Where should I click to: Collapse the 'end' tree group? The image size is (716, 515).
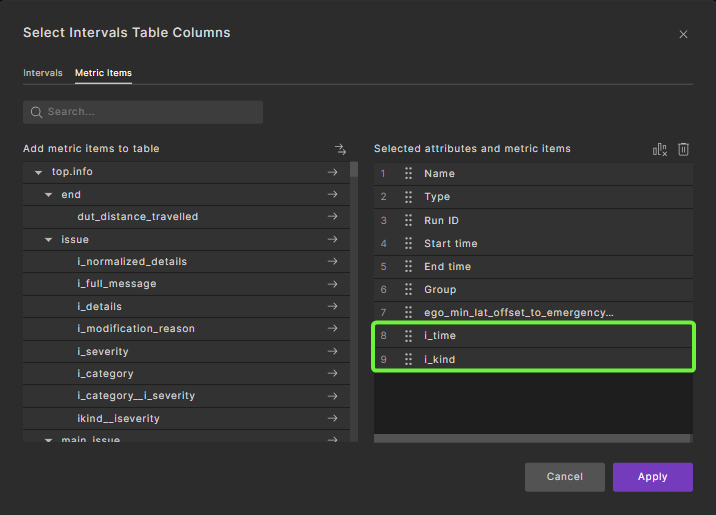point(48,195)
